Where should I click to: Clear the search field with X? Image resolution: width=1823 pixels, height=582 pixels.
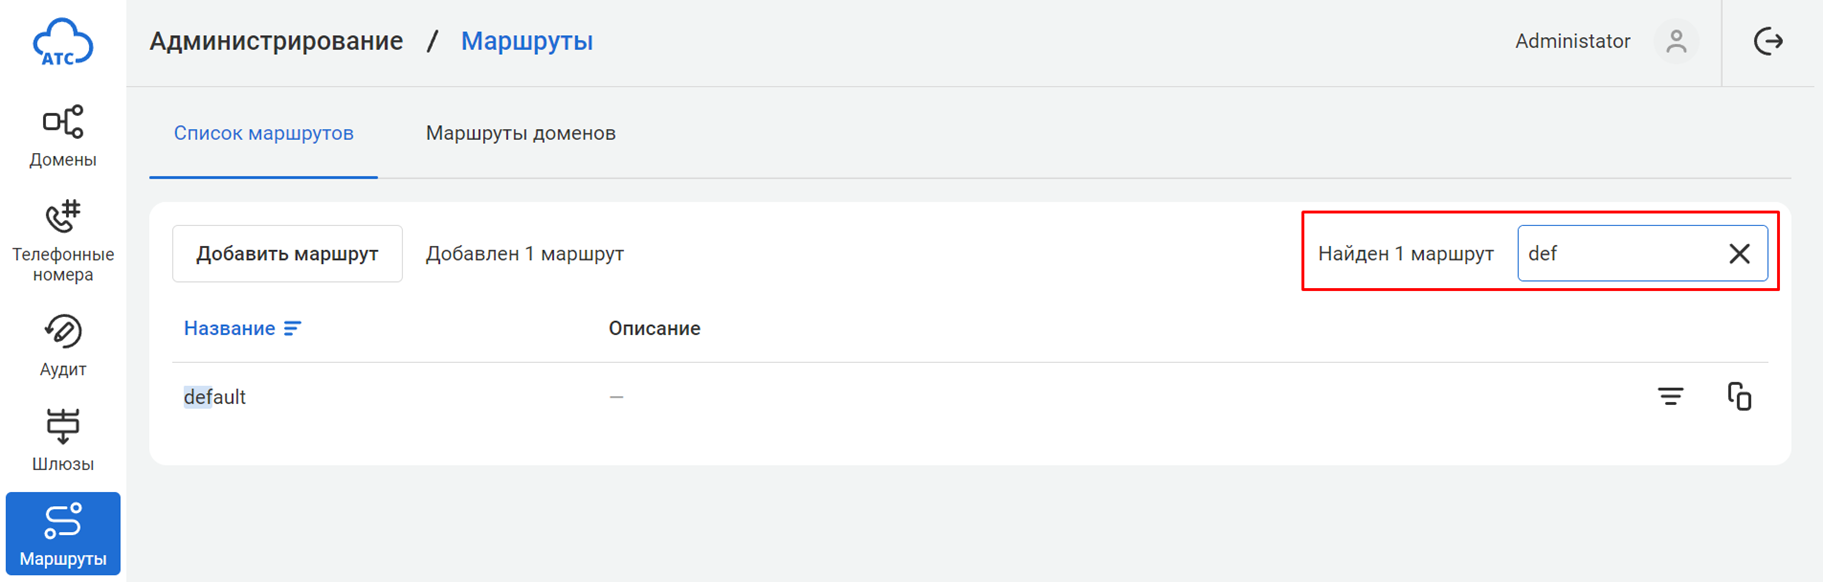(1739, 254)
